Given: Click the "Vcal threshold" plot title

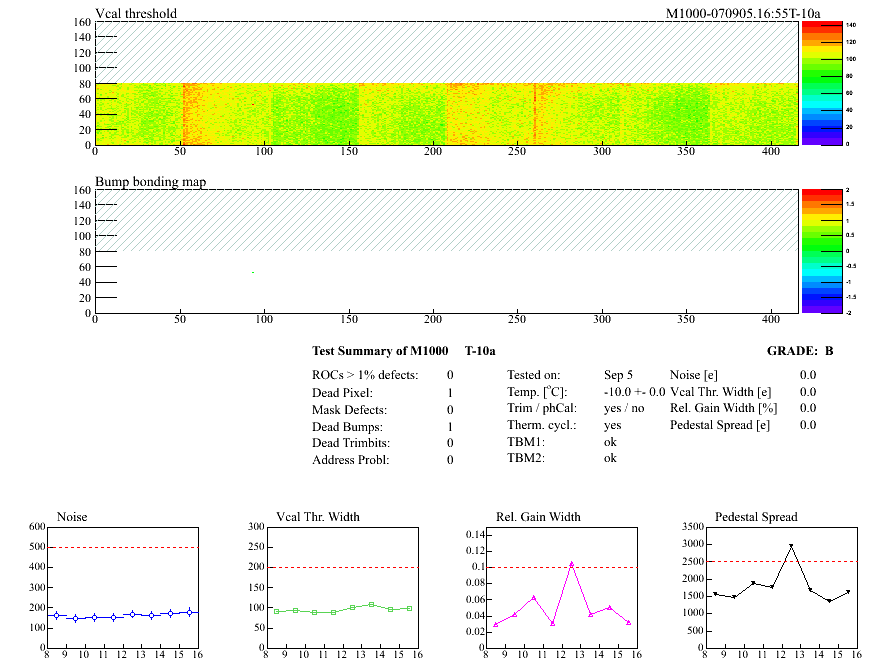Looking at the screenshot, I should 136,13.
